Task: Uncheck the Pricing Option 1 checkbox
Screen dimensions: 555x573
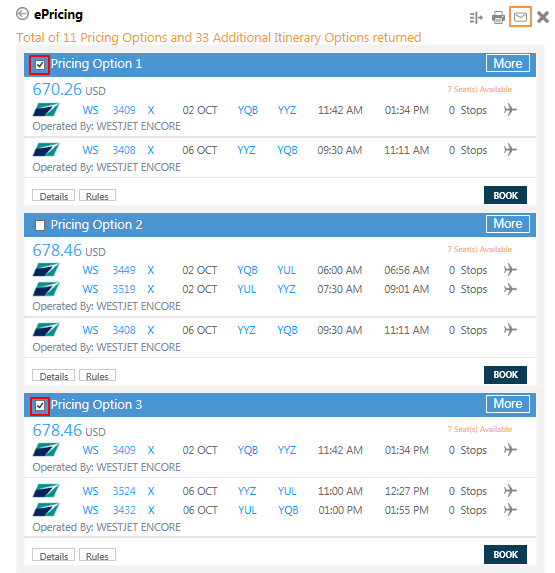Action: (x=40, y=65)
